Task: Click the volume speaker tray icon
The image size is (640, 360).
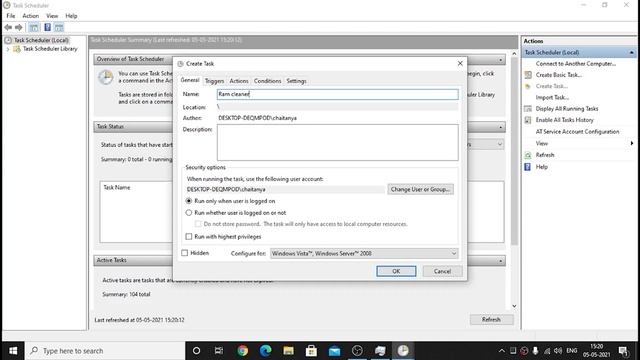Action: tap(558, 351)
